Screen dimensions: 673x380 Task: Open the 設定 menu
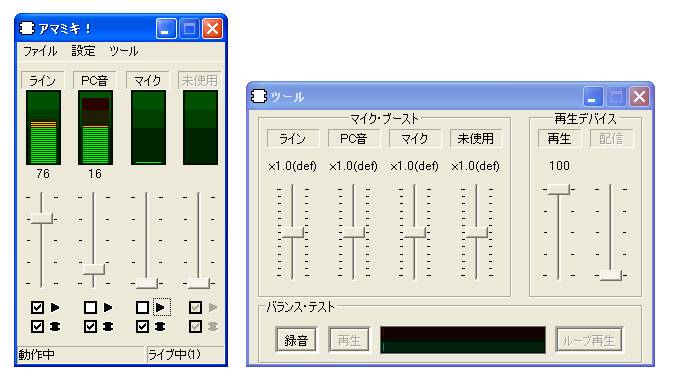[83, 51]
